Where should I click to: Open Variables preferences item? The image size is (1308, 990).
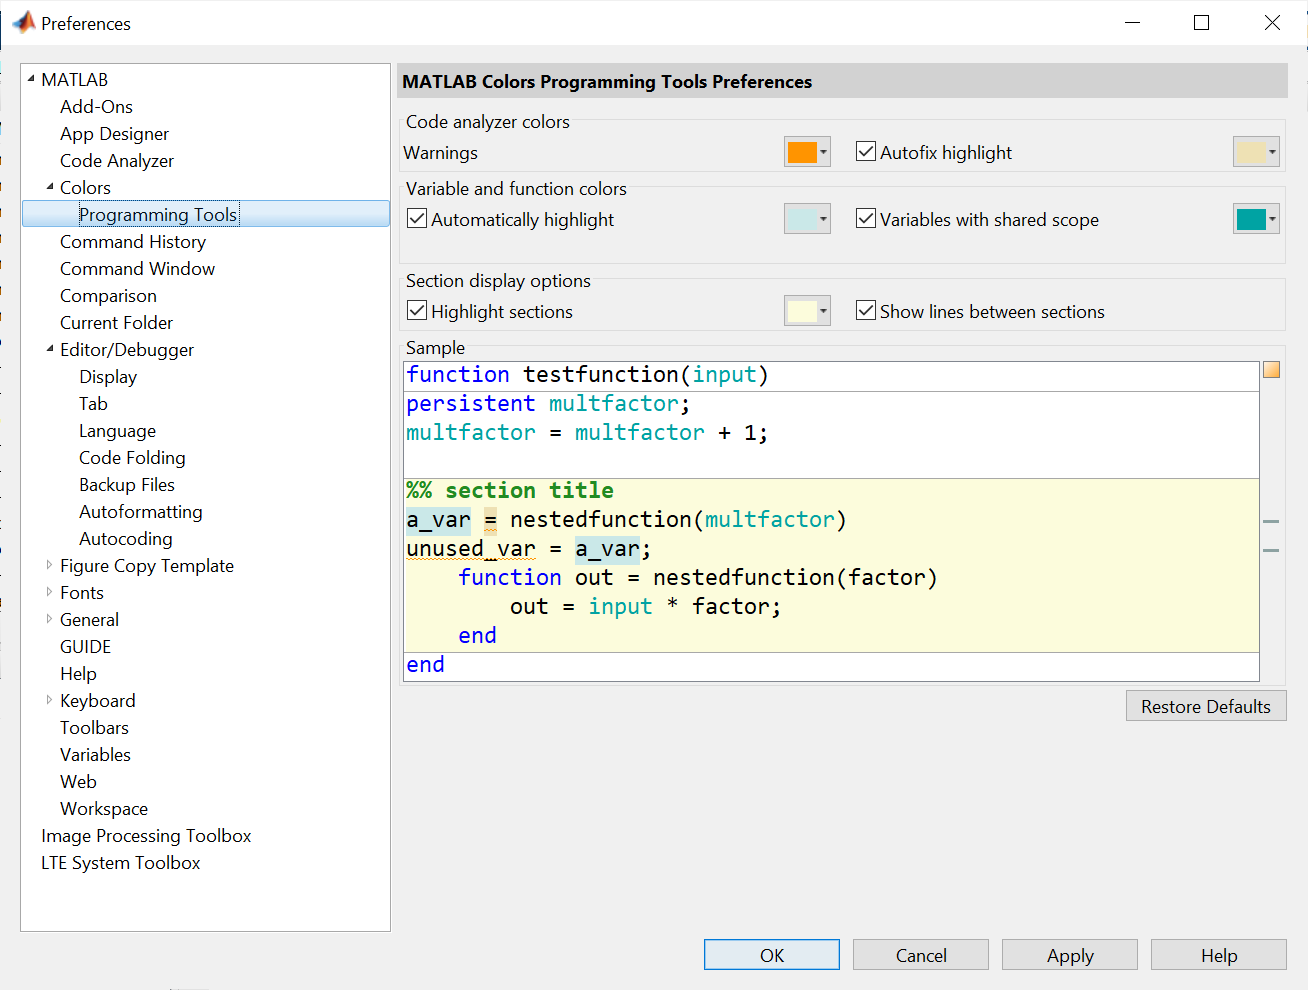[x=95, y=754]
